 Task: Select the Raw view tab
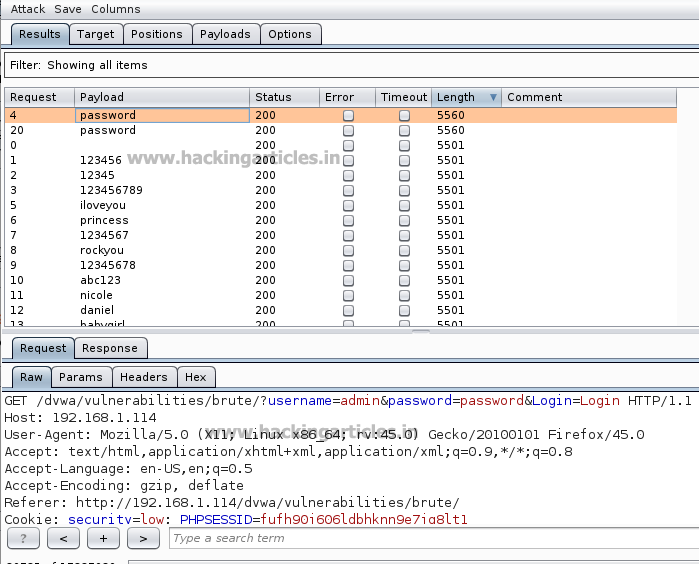pos(31,377)
